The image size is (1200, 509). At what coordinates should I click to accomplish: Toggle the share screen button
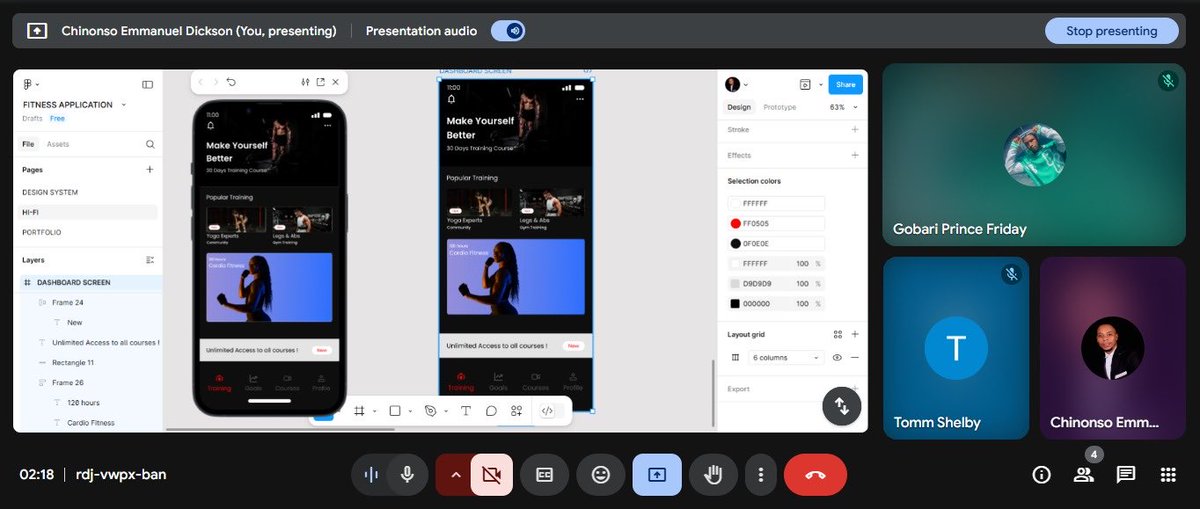pyautogui.click(x=657, y=475)
